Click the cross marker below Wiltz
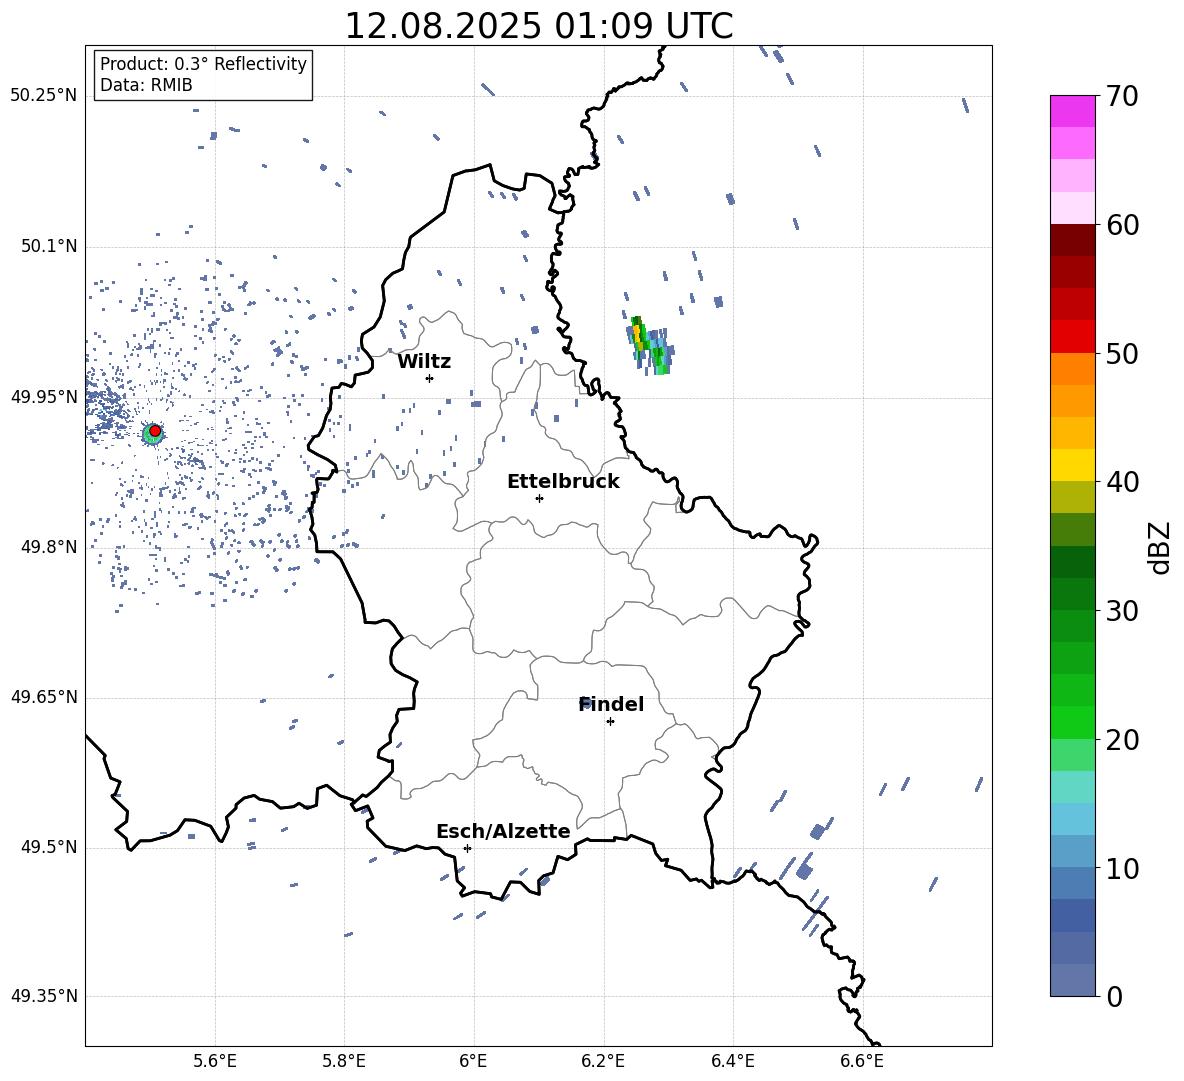The width and height of the screenshot is (1184, 1081). [429, 378]
